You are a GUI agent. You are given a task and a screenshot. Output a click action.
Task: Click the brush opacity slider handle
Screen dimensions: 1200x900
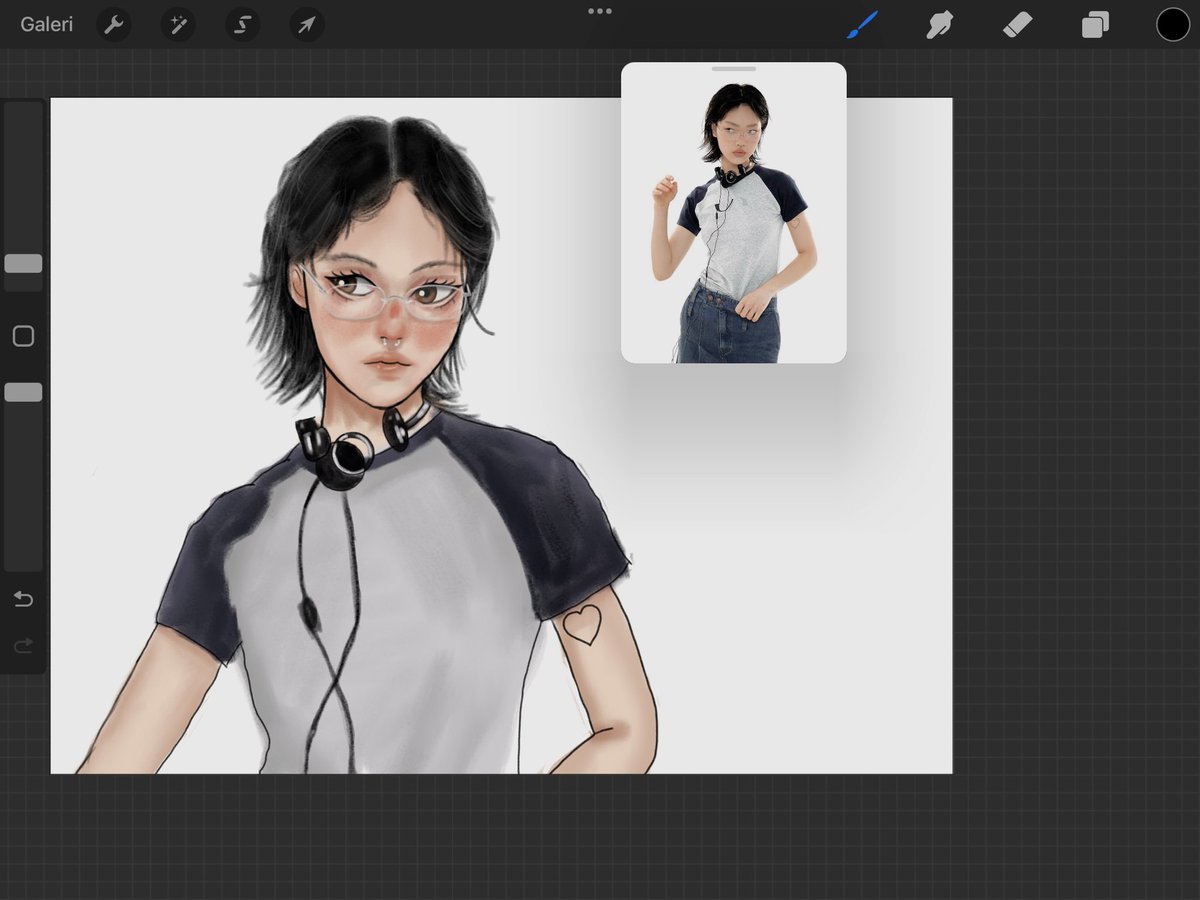pyautogui.click(x=23, y=392)
